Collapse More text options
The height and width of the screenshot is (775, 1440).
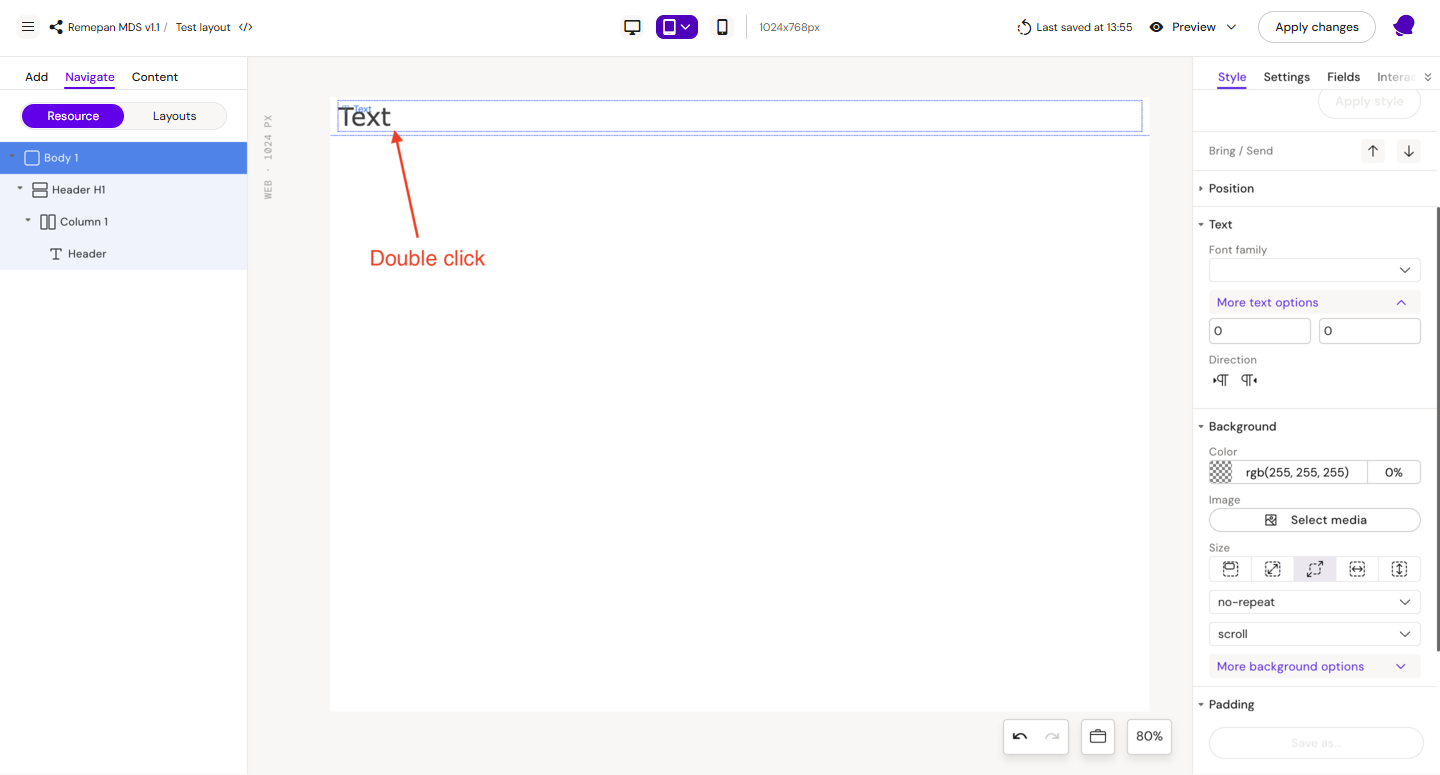coord(1314,302)
